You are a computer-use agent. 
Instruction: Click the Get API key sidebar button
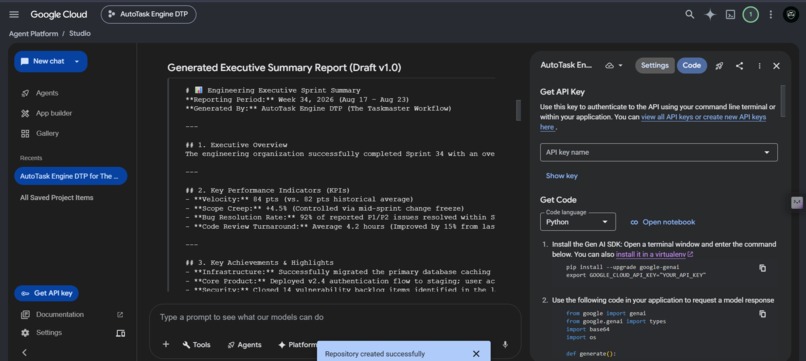[47, 293]
